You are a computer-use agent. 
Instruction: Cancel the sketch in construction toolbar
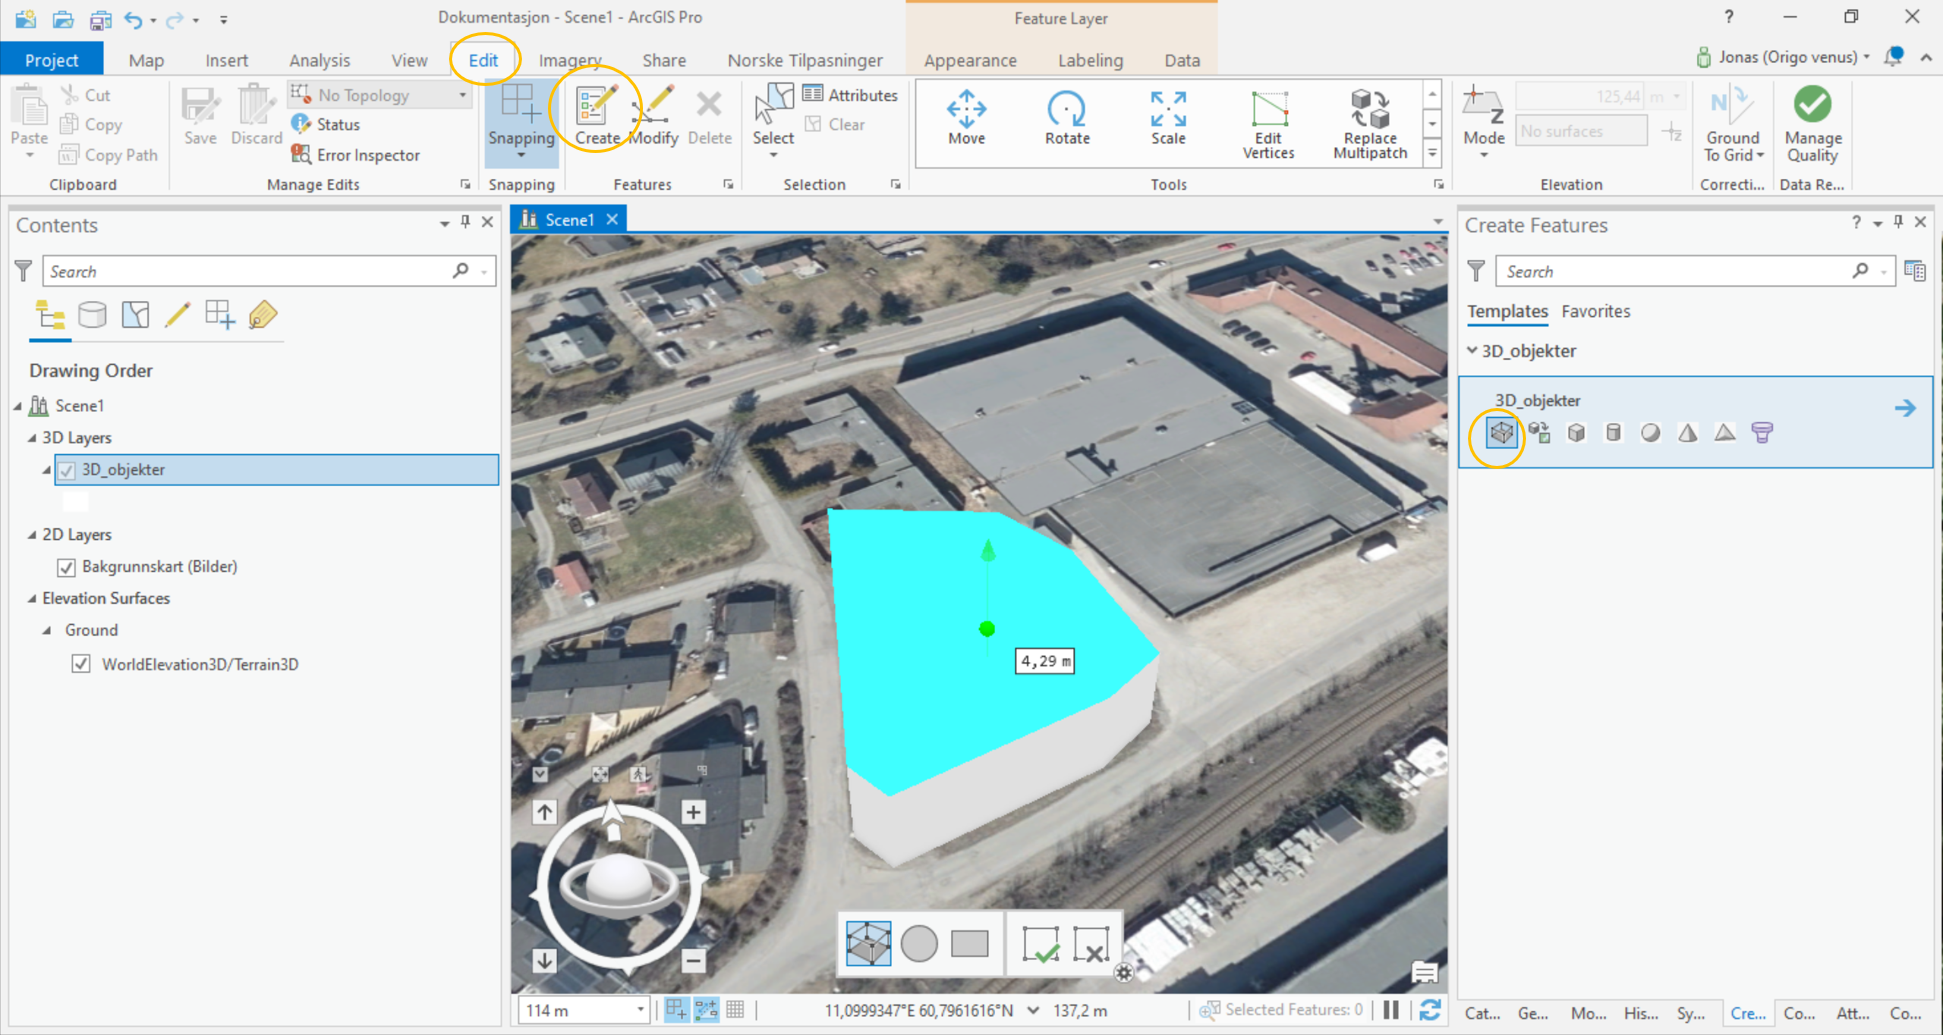pos(1091,943)
